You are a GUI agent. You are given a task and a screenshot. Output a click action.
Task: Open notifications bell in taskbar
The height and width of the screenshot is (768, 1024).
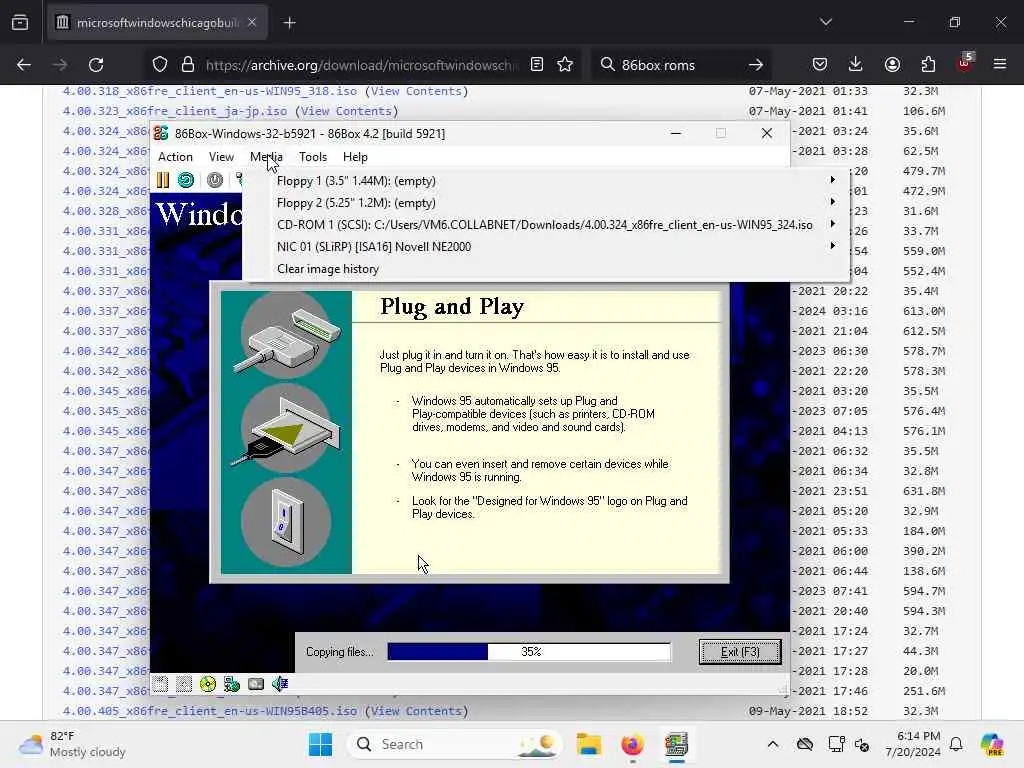(956, 744)
